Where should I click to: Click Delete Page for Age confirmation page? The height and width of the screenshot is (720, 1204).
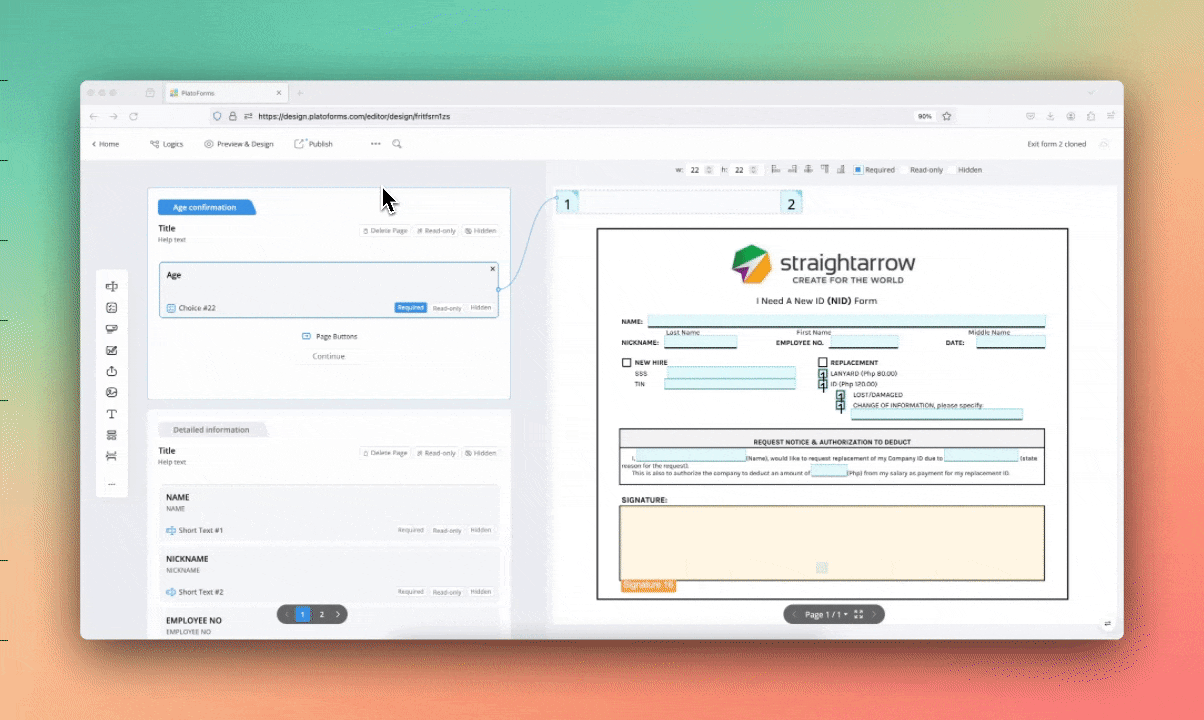click(385, 231)
